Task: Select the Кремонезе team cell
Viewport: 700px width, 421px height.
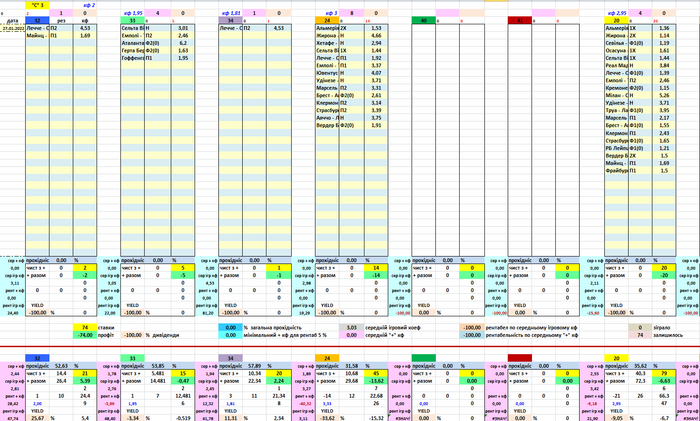Action: (x=617, y=88)
